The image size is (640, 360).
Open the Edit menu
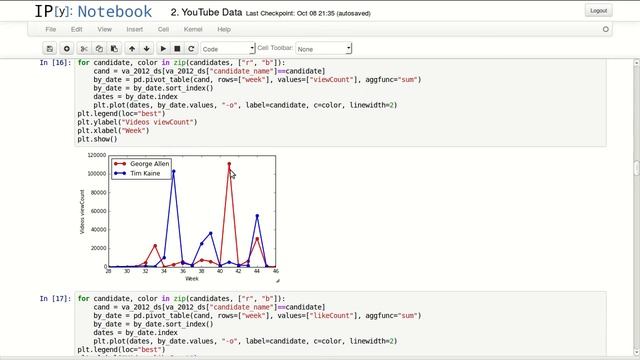click(x=76, y=29)
